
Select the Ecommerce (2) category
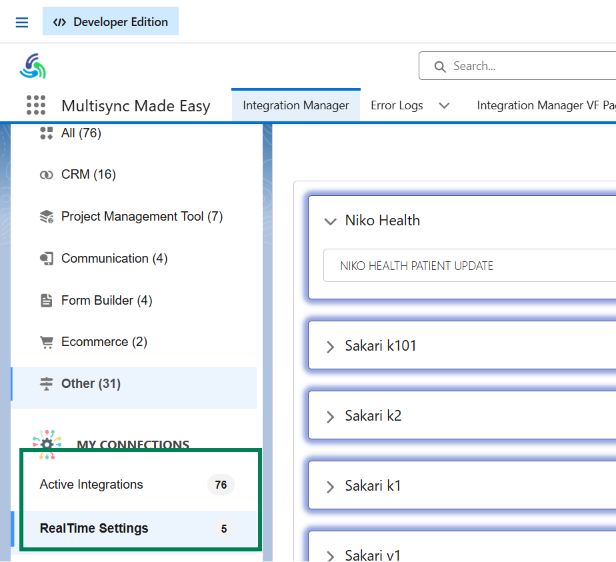tap(104, 342)
